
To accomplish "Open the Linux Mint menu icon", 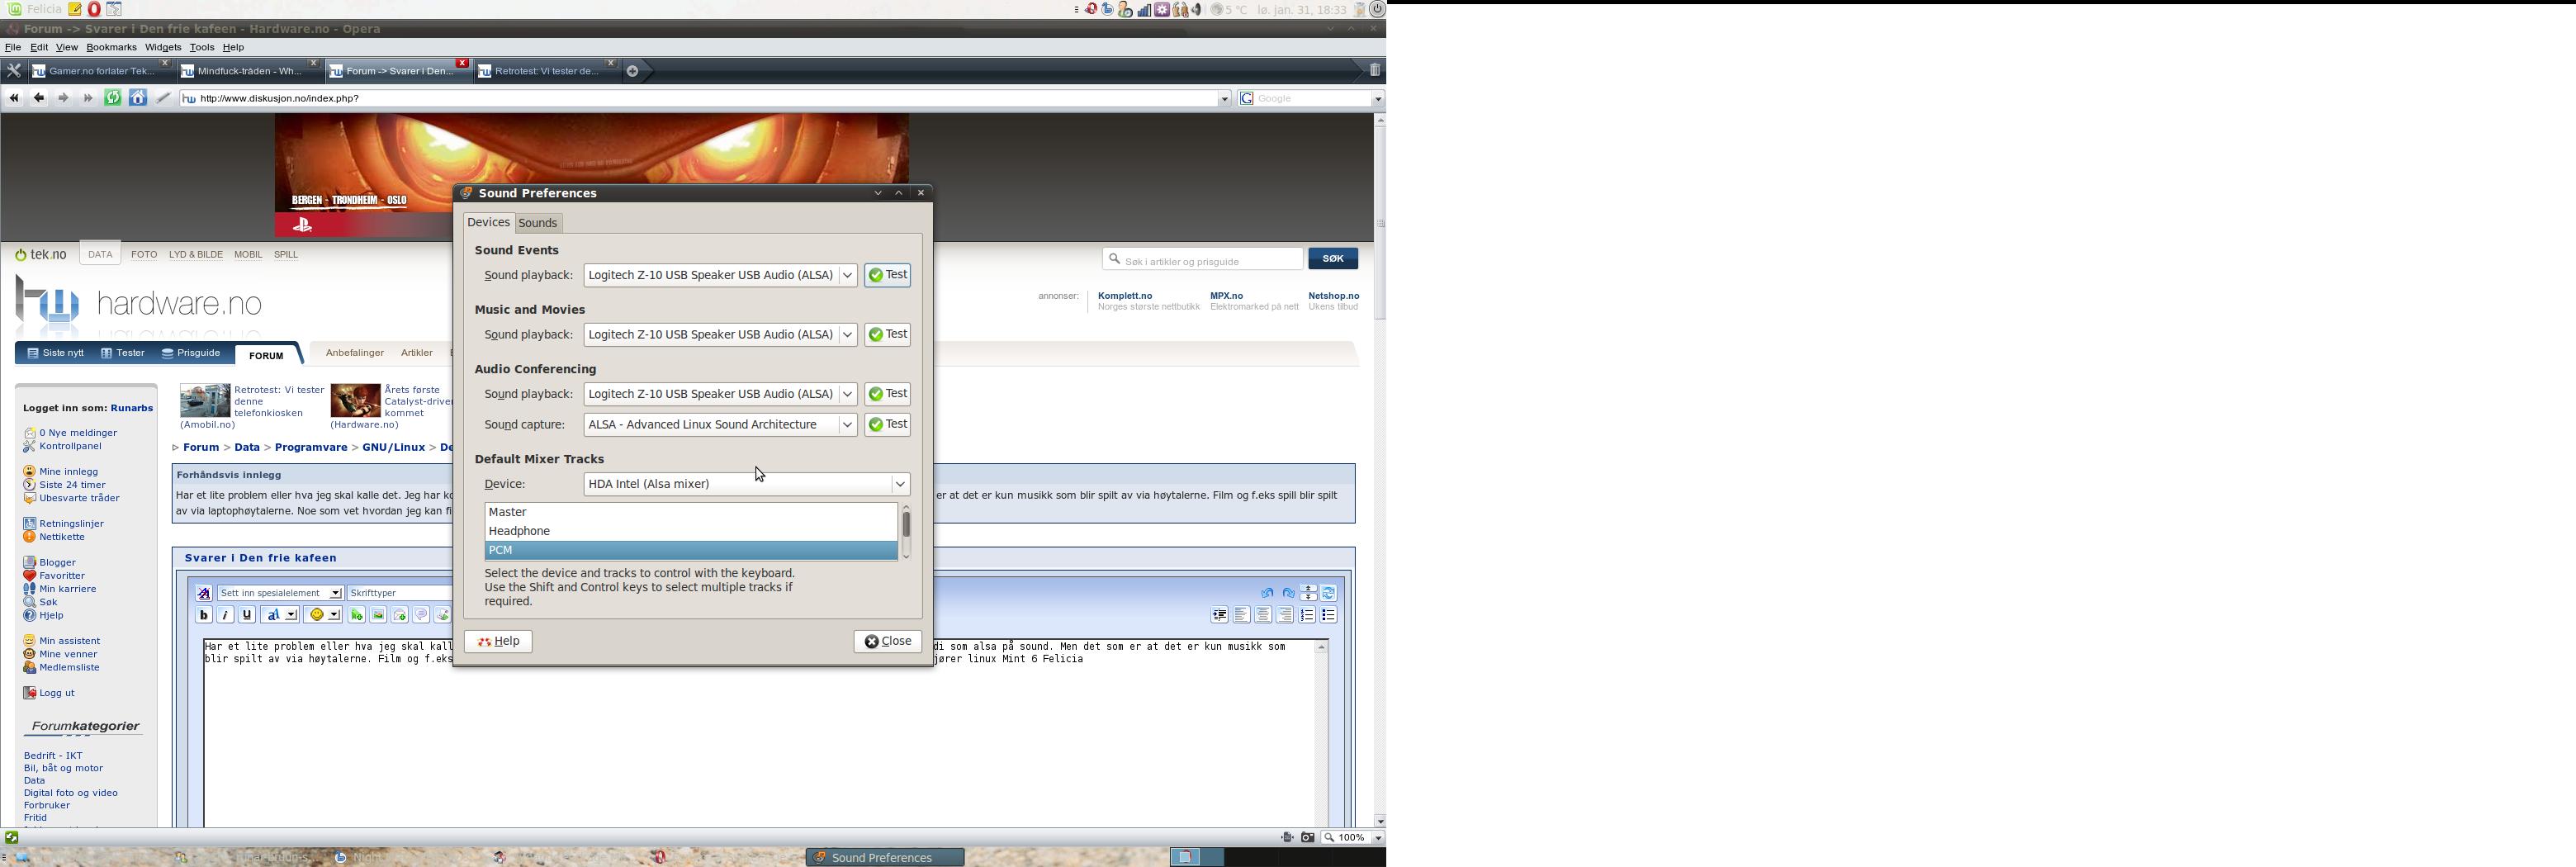I will [x=15, y=9].
